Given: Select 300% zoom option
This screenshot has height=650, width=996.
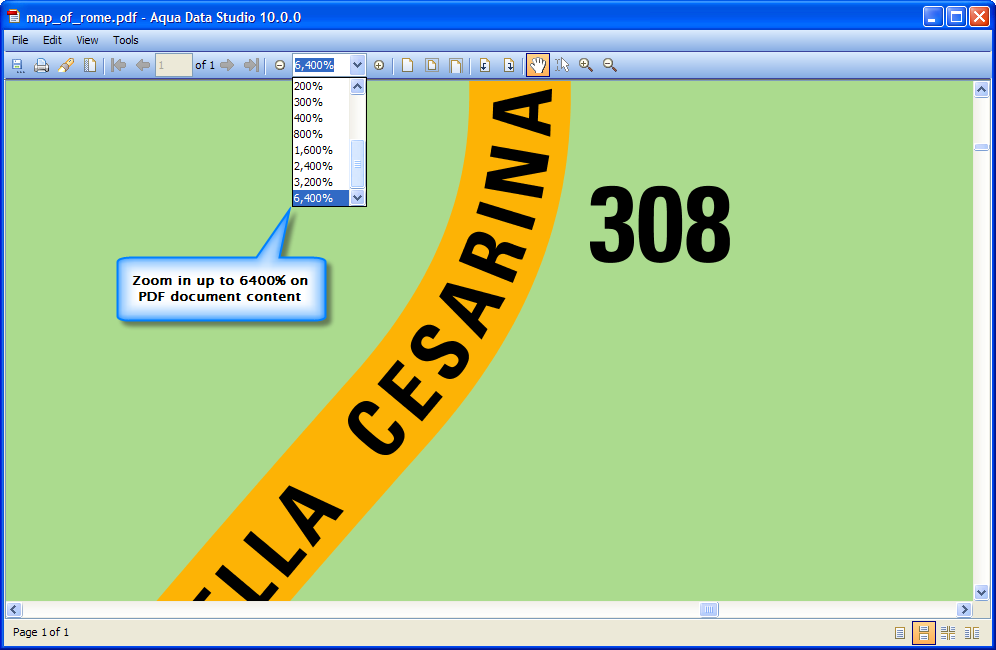Looking at the screenshot, I should (x=321, y=102).
